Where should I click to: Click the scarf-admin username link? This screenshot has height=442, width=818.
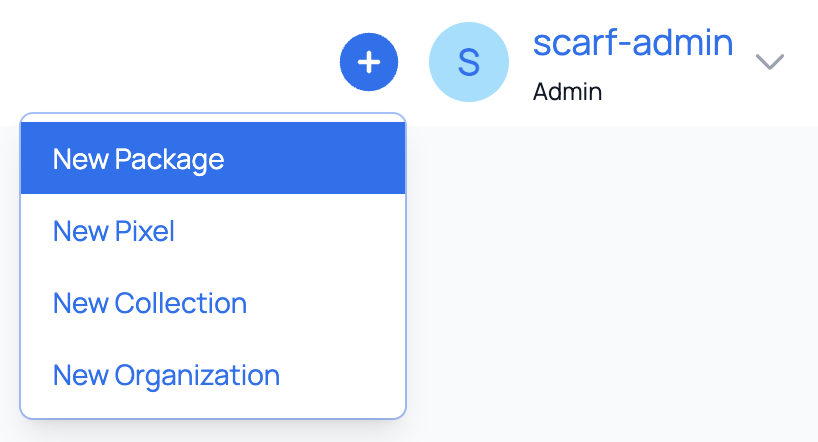tap(633, 43)
